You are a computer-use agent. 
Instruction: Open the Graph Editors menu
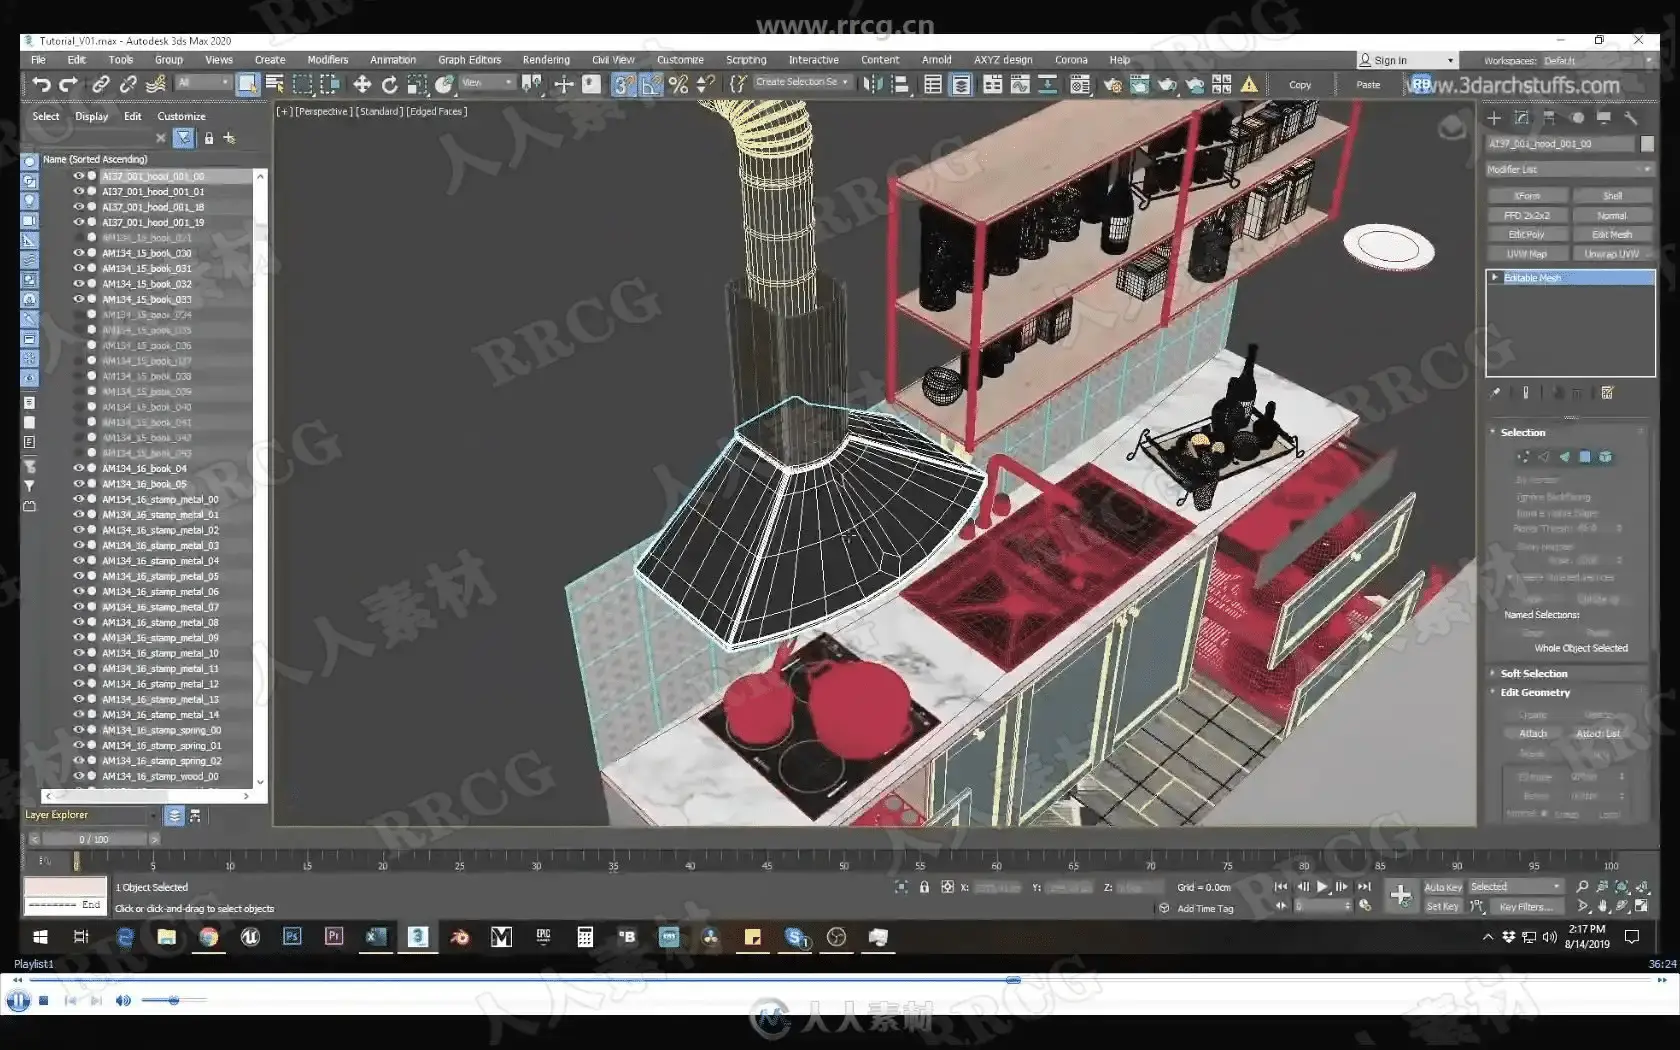click(x=469, y=60)
